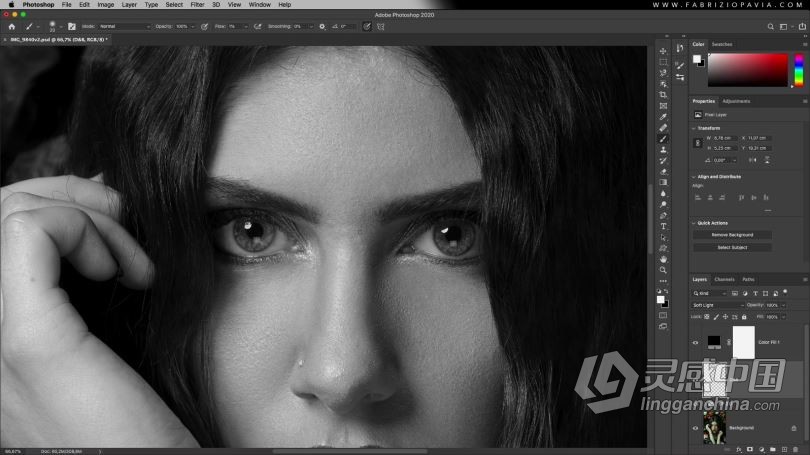This screenshot has width=810, height=455.
Task: Select the Rectangular Marquee tool
Action: (663, 62)
